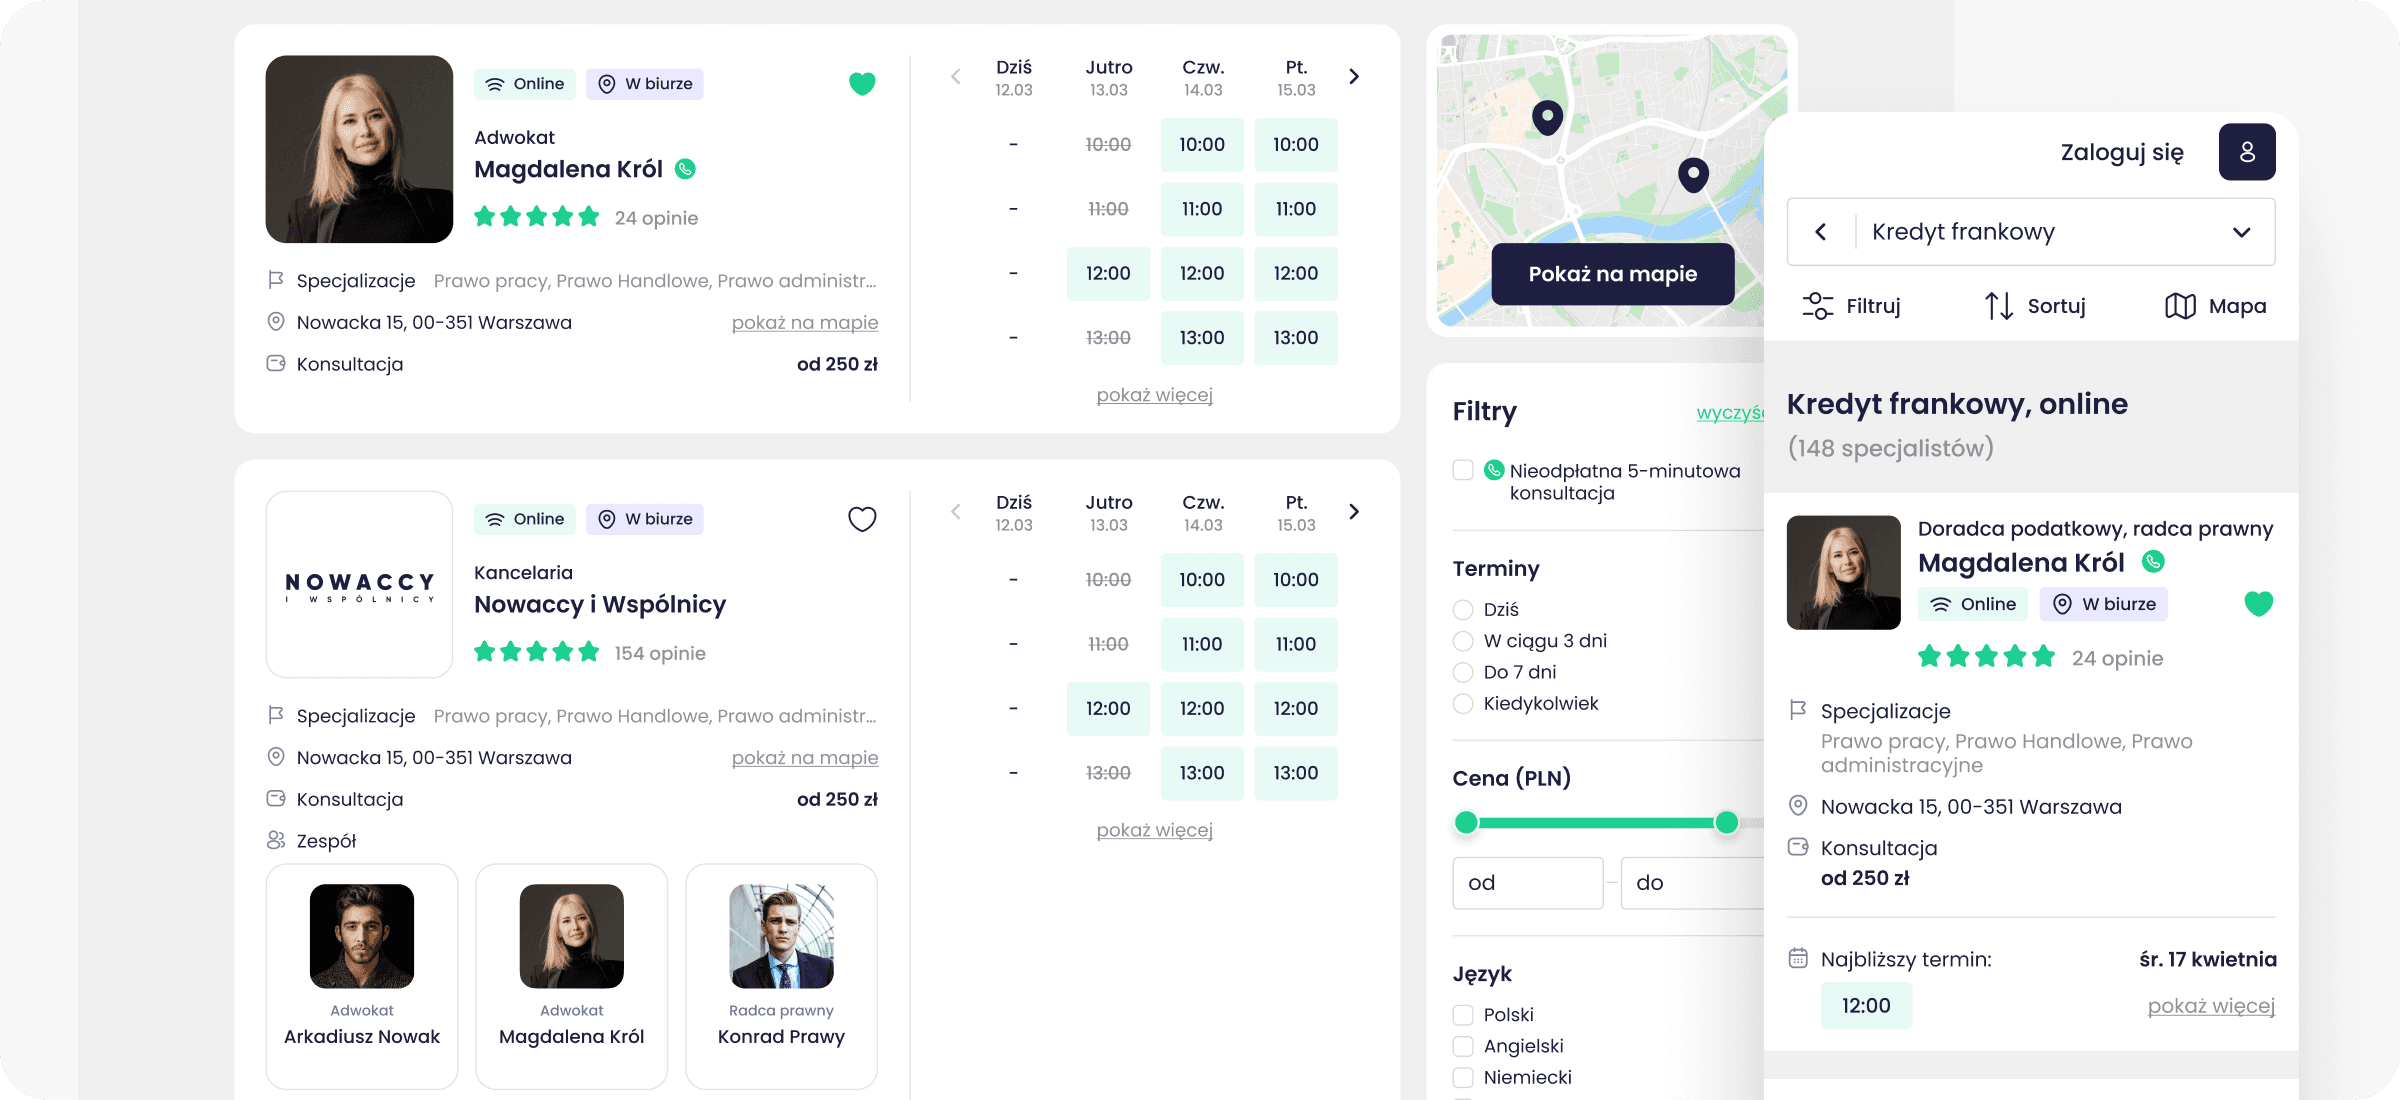Click back arrow beside Kredyt frankowy

(1821, 232)
